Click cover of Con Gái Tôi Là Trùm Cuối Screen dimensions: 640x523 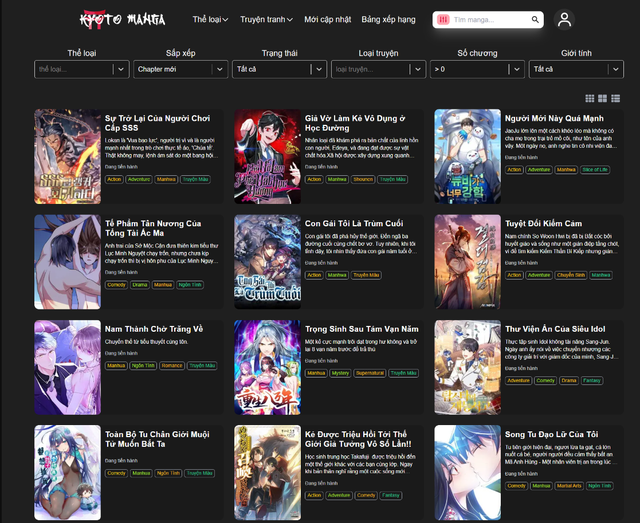click(267, 262)
